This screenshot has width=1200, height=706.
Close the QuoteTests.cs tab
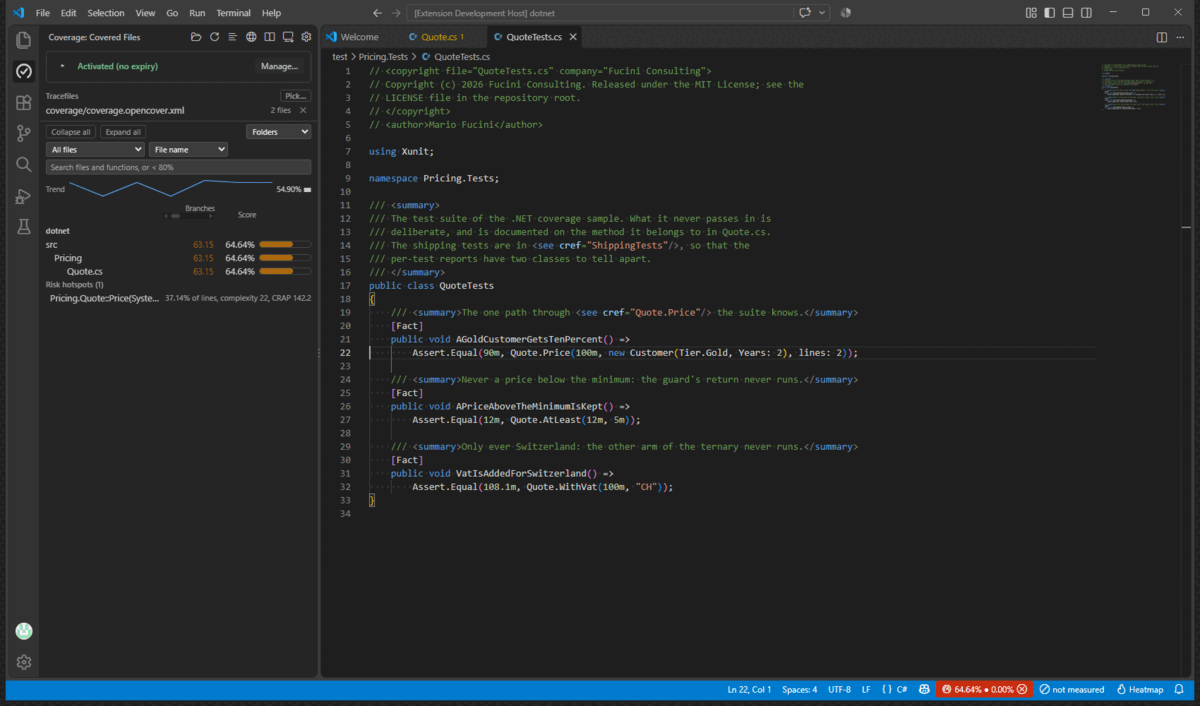coord(572,37)
